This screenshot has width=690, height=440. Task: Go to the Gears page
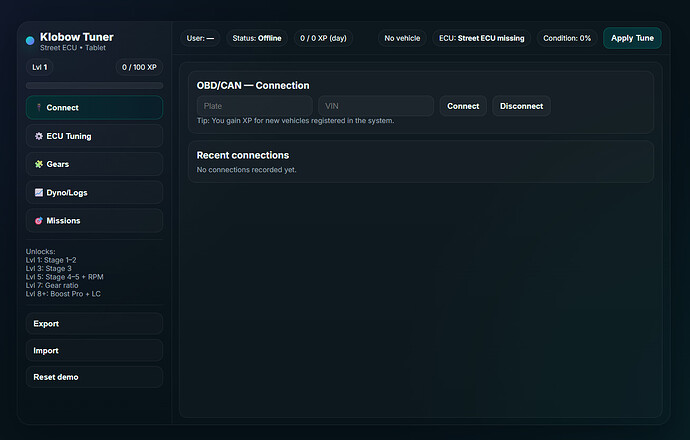coord(94,164)
